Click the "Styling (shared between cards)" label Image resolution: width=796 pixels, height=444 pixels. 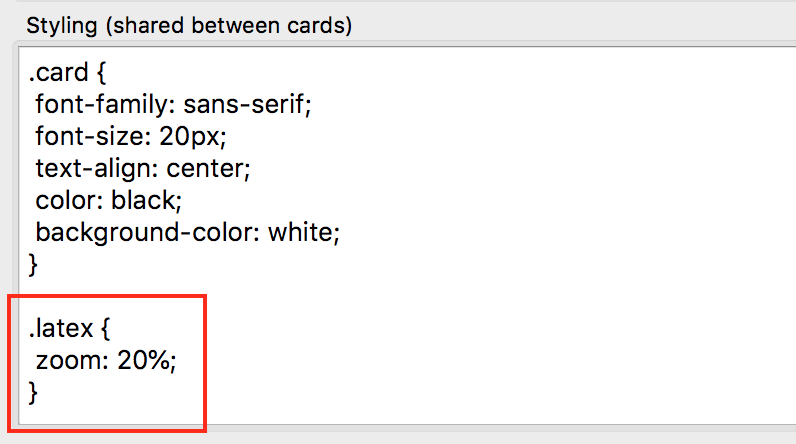[x=189, y=26]
